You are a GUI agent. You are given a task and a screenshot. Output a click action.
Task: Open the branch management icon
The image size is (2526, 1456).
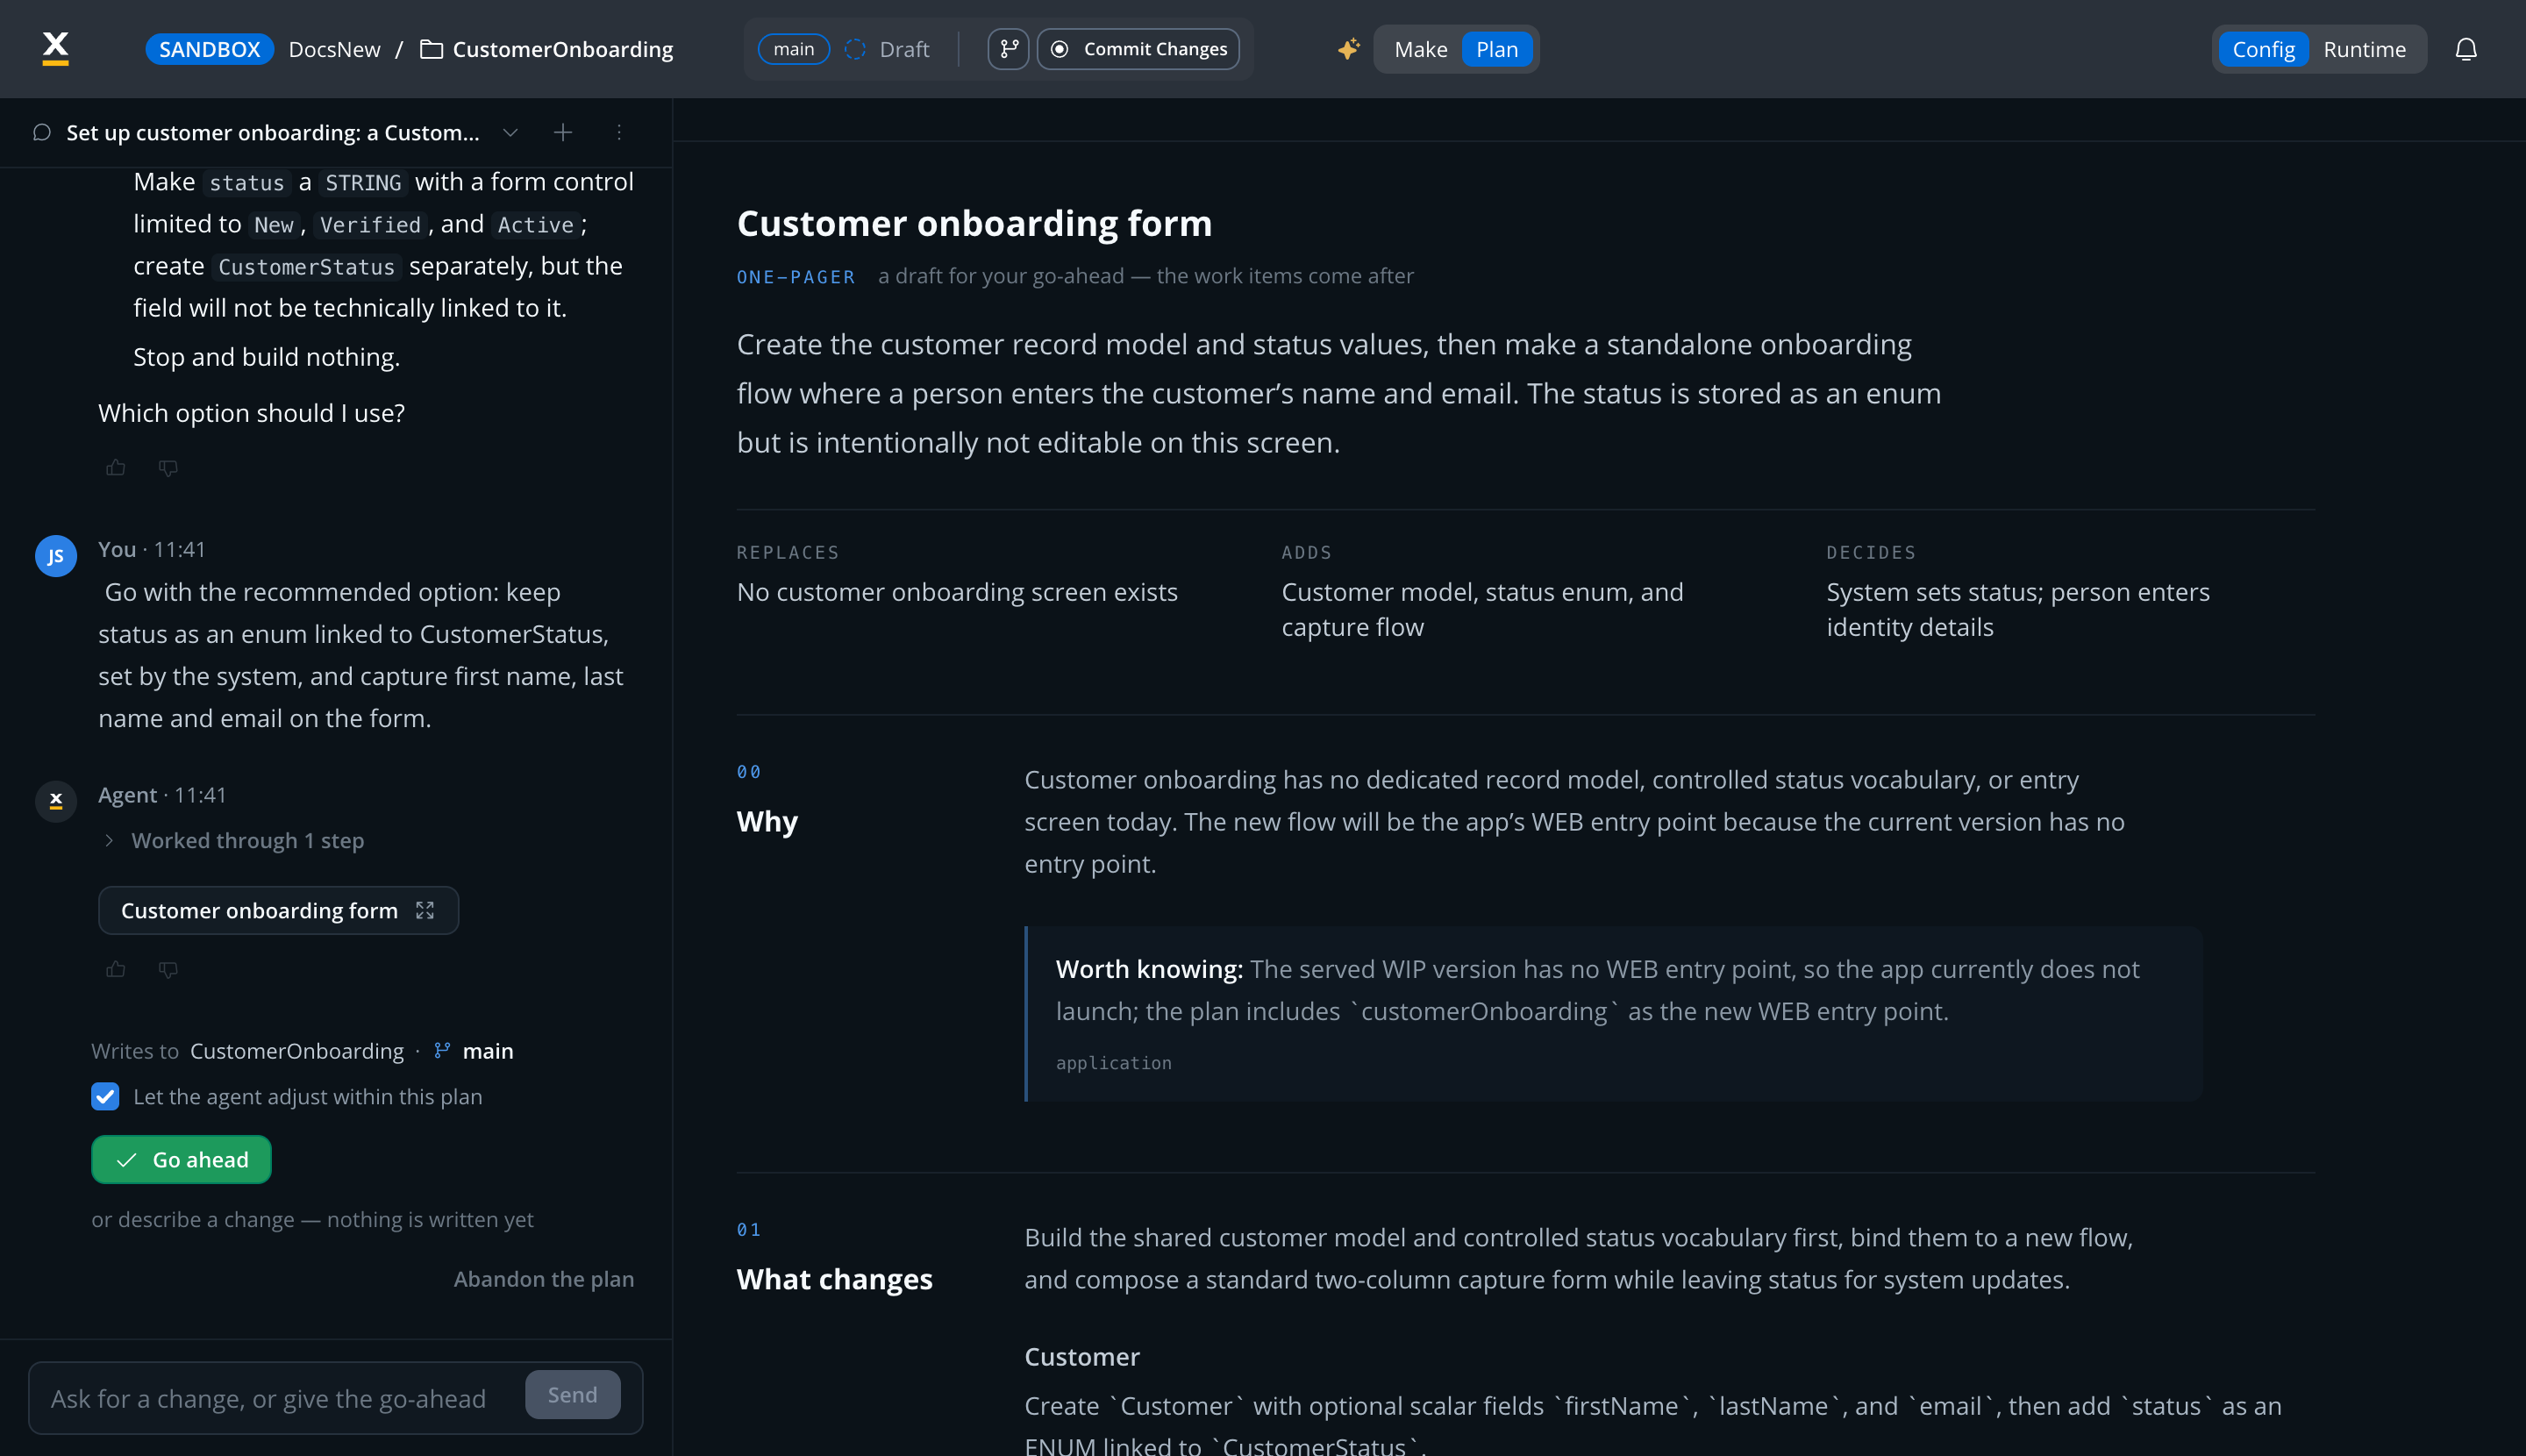(1008, 49)
